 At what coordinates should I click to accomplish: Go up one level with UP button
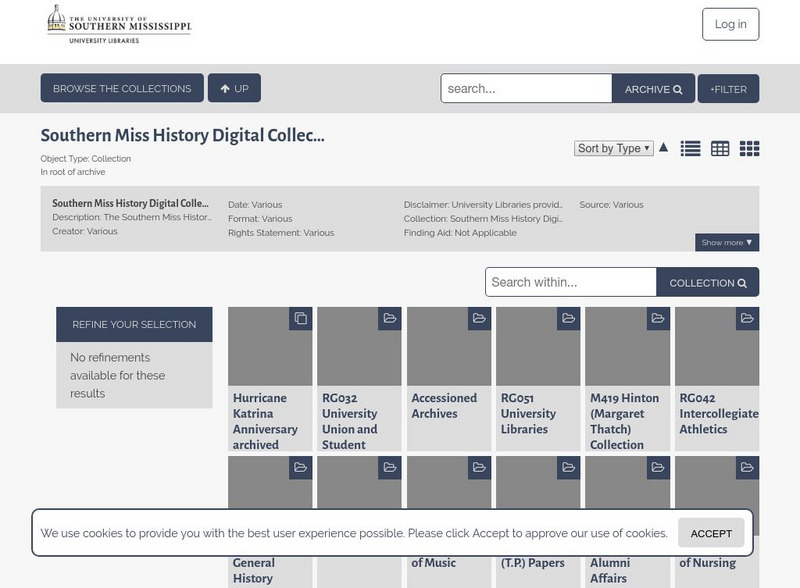pyautogui.click(x=234, y=88)
